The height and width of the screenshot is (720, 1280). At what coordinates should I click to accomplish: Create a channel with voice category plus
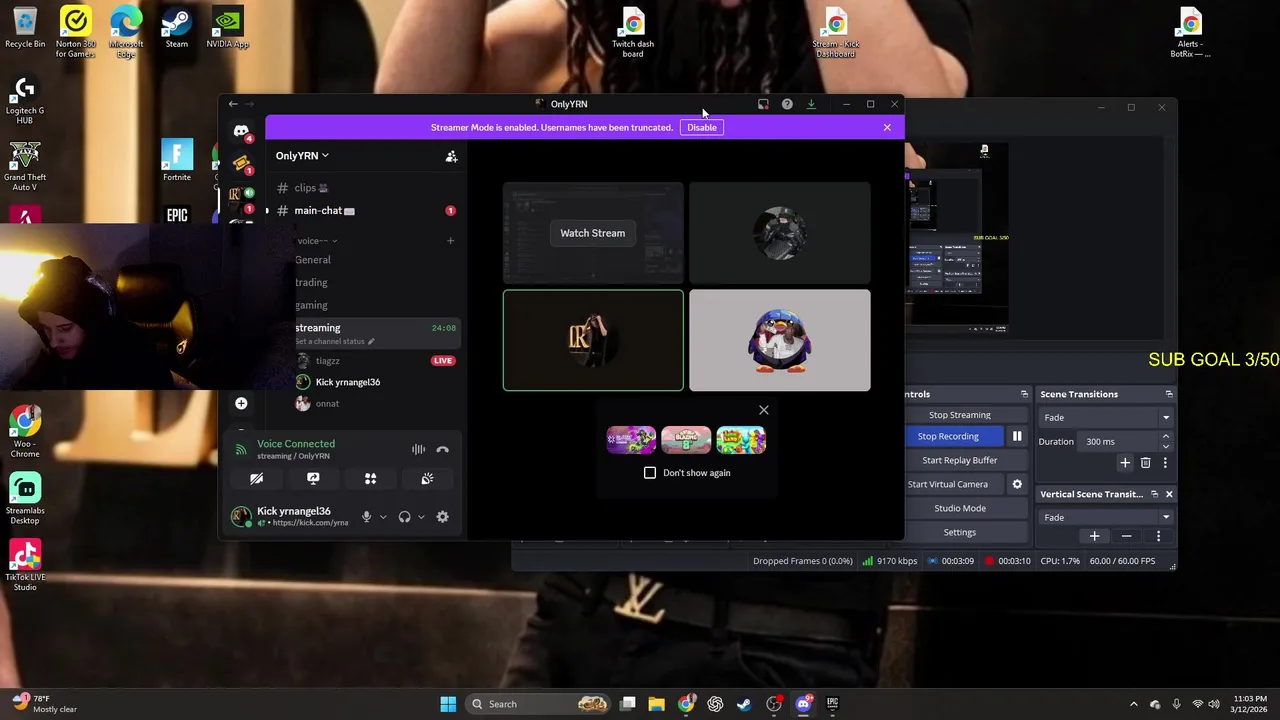pos(450,241)
